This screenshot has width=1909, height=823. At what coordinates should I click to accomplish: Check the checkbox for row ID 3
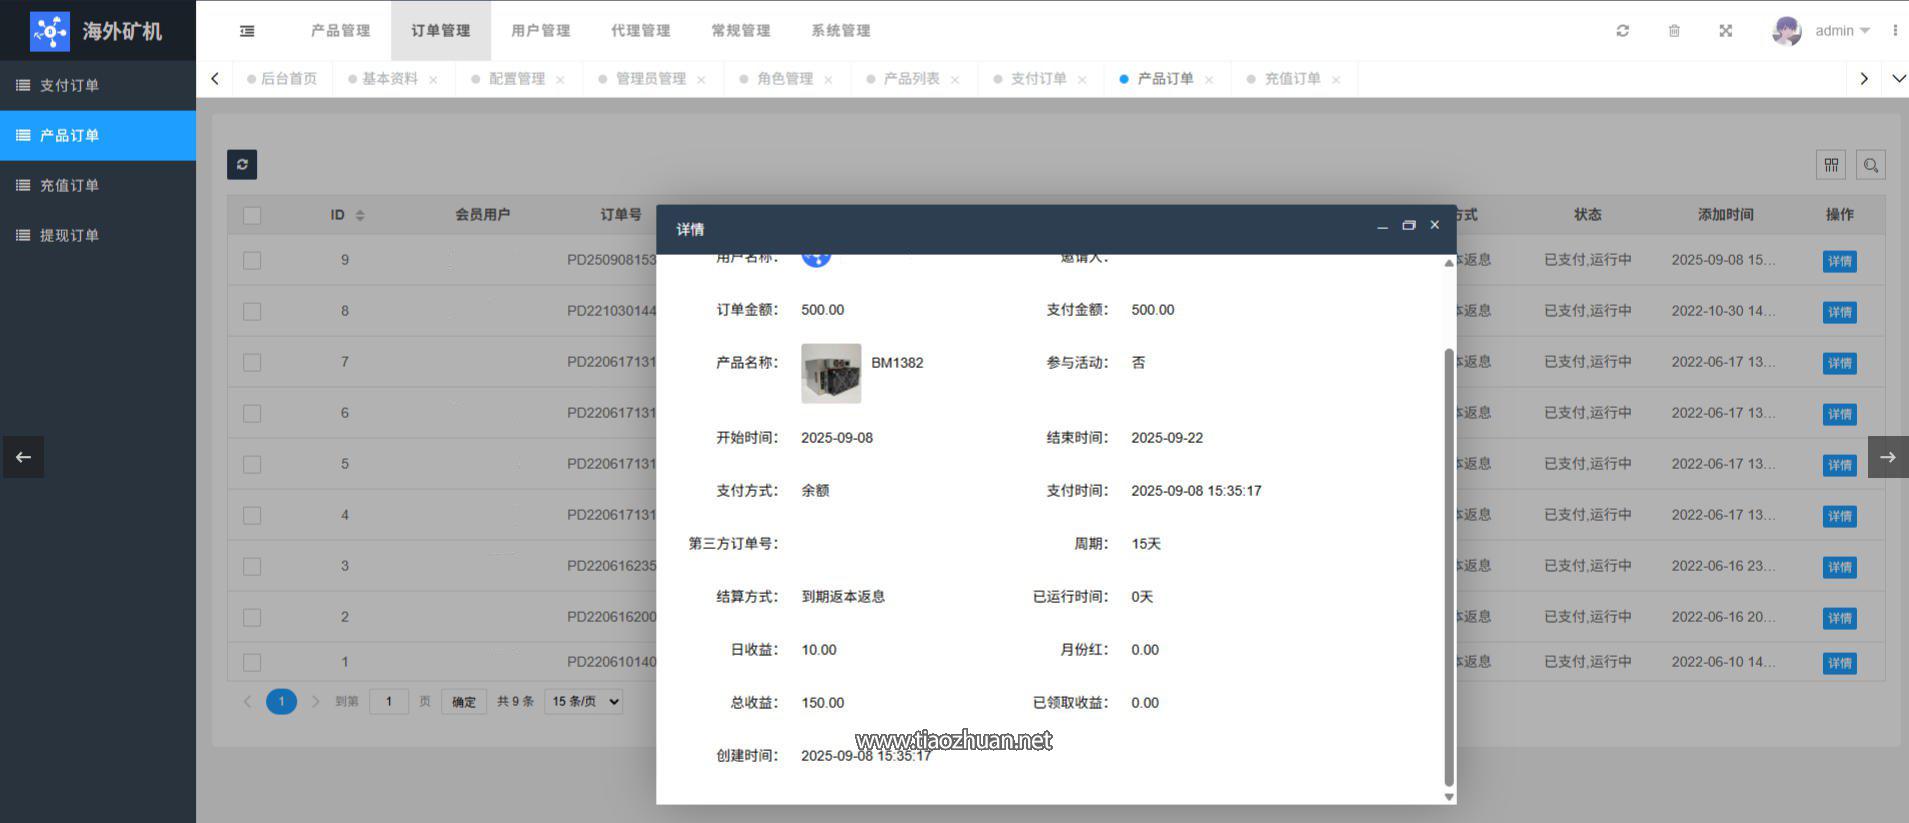point(252,566)
